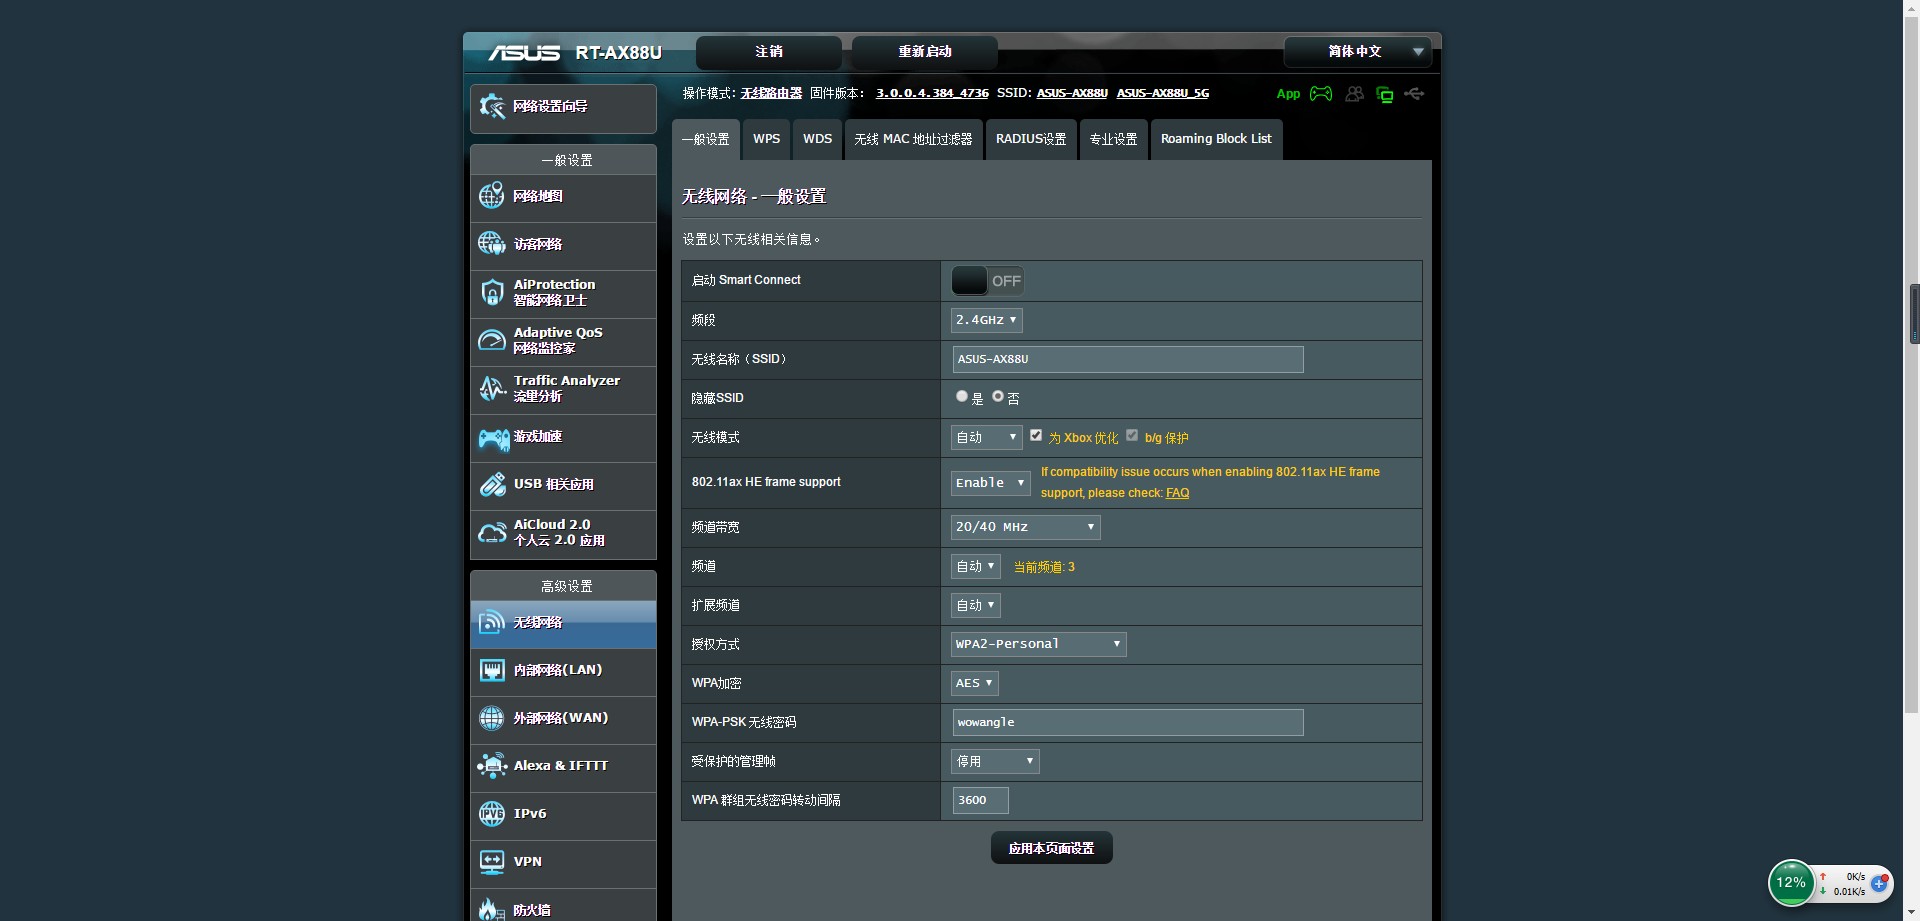The image size is (1920, 921).
Task: Open Adaptive QoS gauge icon
Action: coord(491,341)
